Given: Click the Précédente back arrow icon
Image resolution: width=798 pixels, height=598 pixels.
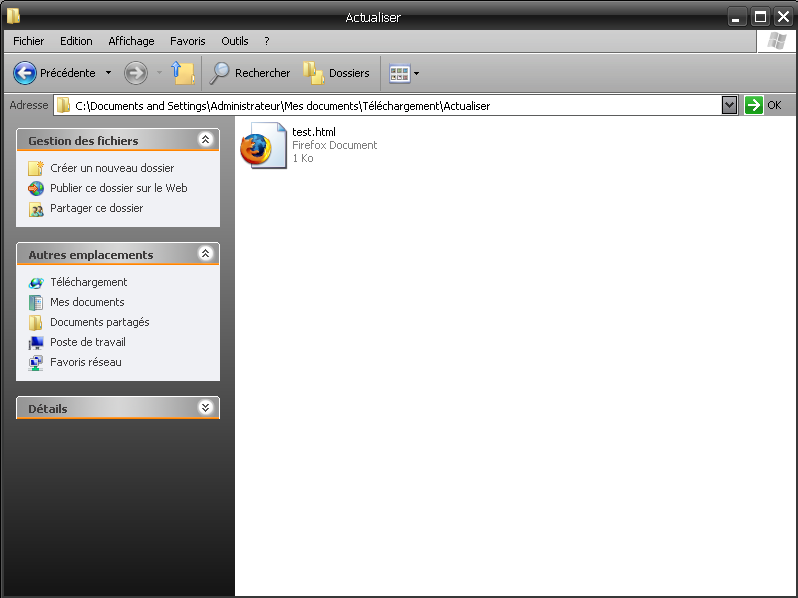Looking at the screenshot, I should (25, 73).
